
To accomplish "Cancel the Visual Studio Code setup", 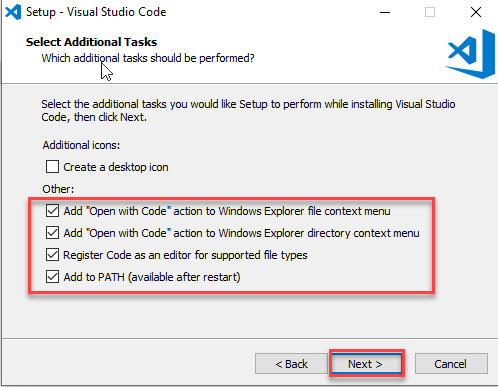I will [x=451, y=364].
